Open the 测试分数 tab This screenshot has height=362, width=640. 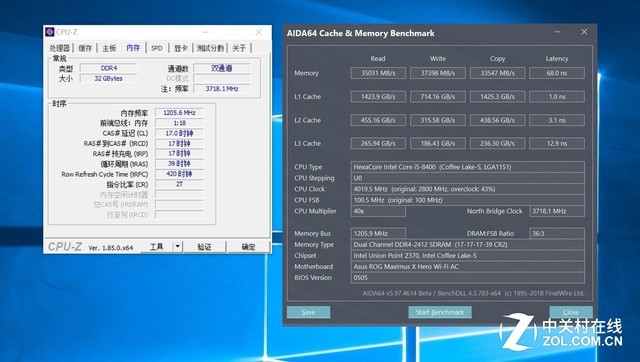pyautogui.click(x=210, y=48)
